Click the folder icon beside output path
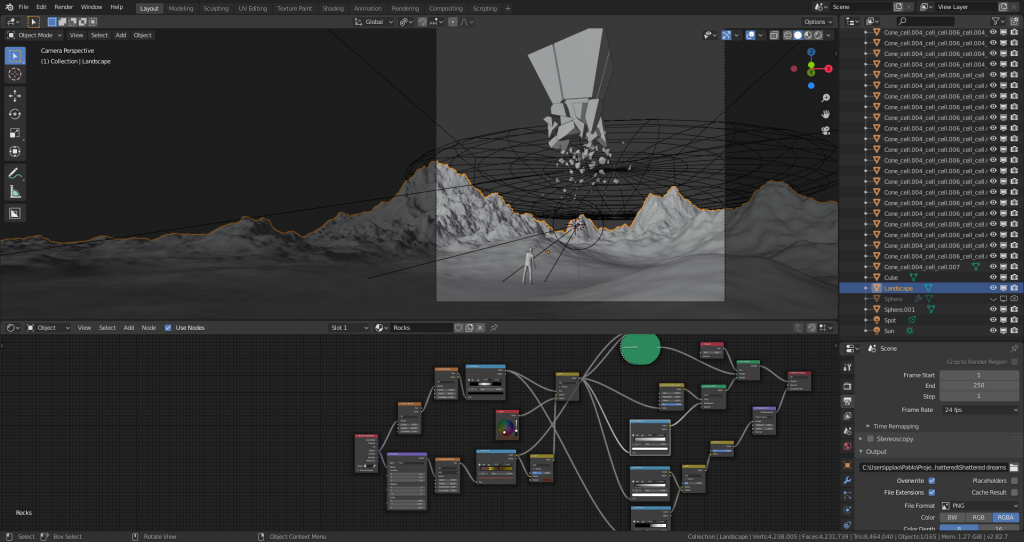Viewport: 1024px width, 542px height. pyautogui.click(x=1013, y=467)
